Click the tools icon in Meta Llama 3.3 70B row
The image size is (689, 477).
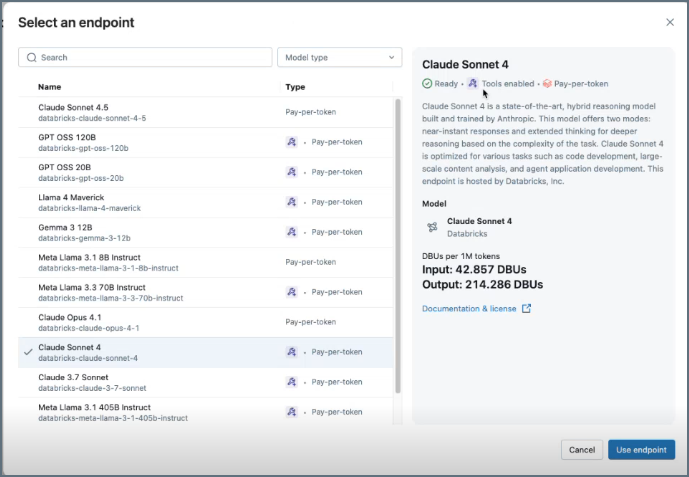pyautogui.click(x=292, y=292)
